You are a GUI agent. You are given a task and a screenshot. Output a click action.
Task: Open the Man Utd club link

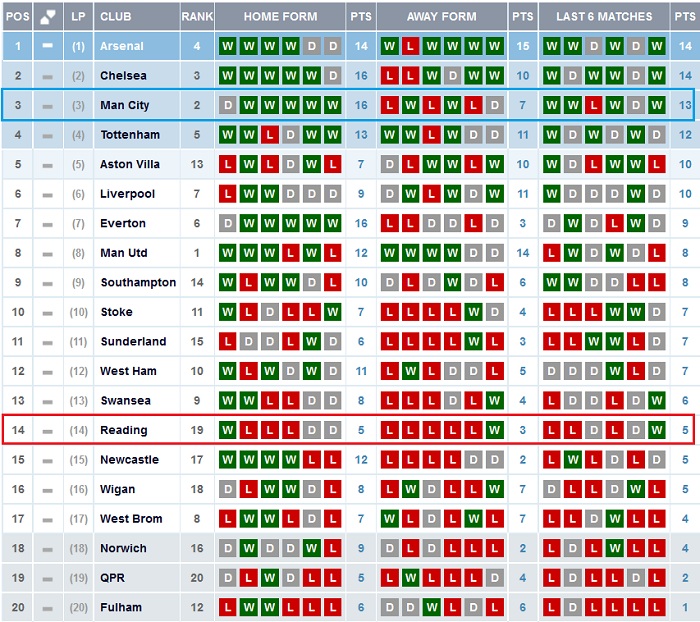point(124,253)
